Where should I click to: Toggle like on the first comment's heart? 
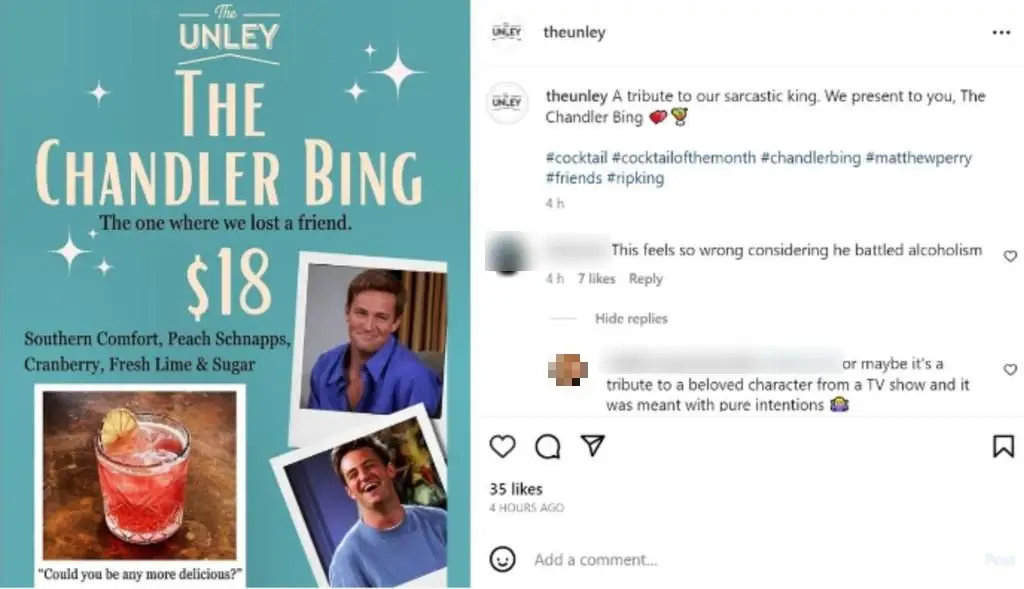(1010, 256)
